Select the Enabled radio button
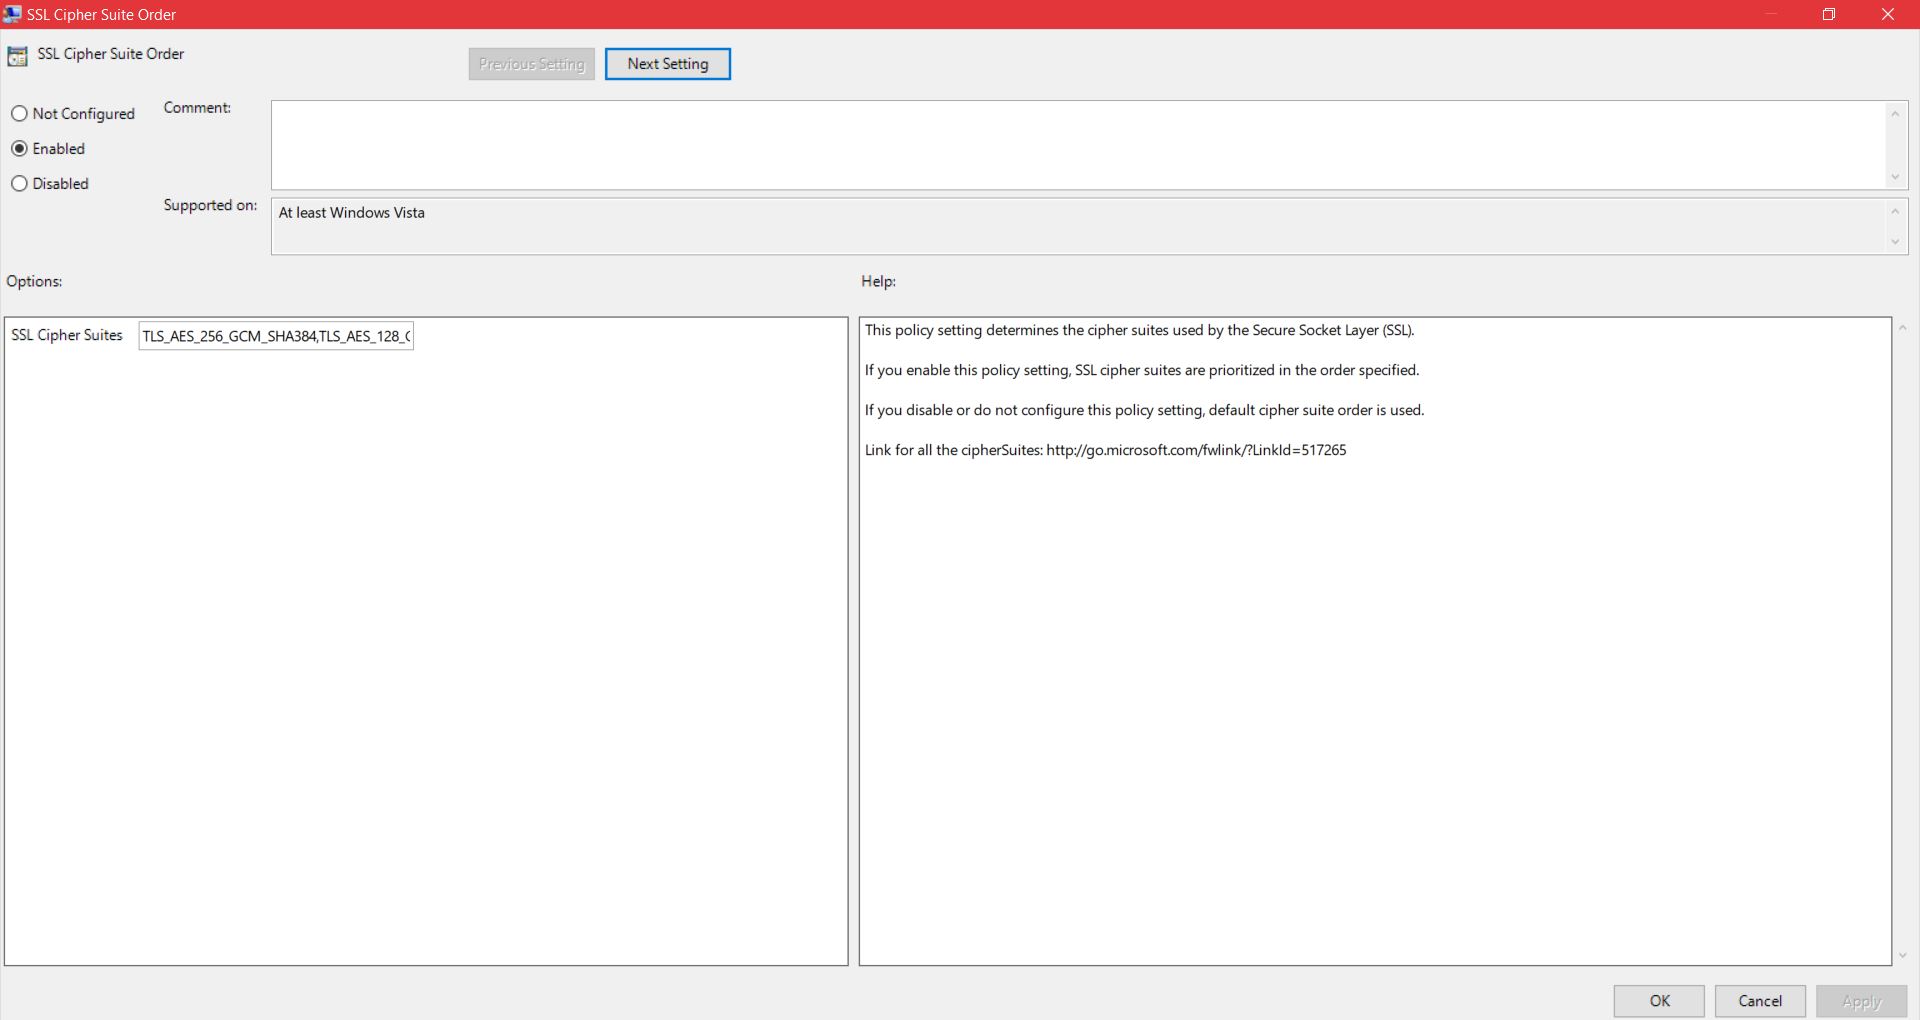This screenshot has width=1920, height=1020. [x=20, y=148]
